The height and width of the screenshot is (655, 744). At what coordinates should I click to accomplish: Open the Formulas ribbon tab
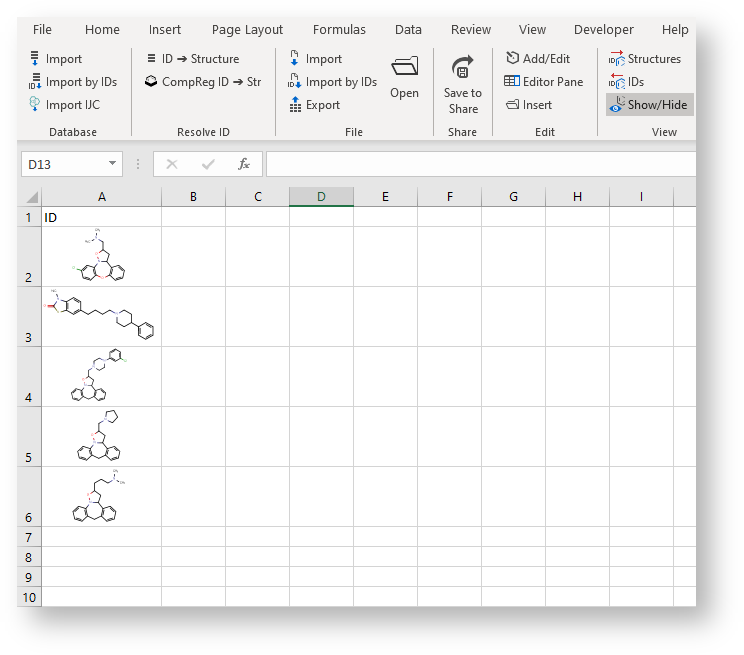point(339,30)
